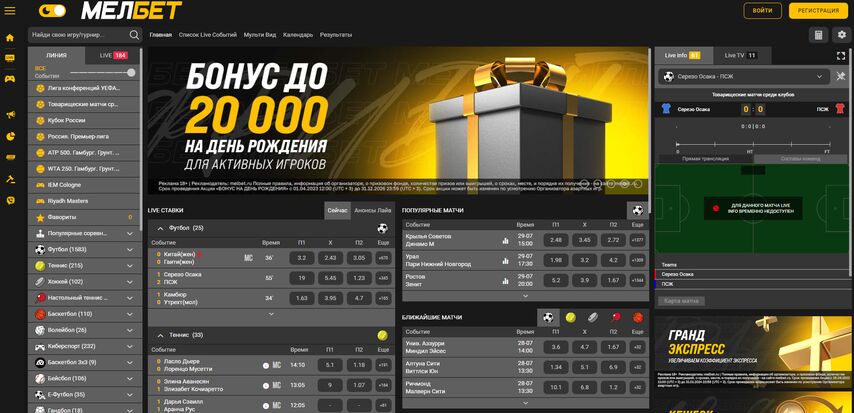
Task: Expand Баскетбол (110) category
Action: pyautogui.click(x=84, y=314)
